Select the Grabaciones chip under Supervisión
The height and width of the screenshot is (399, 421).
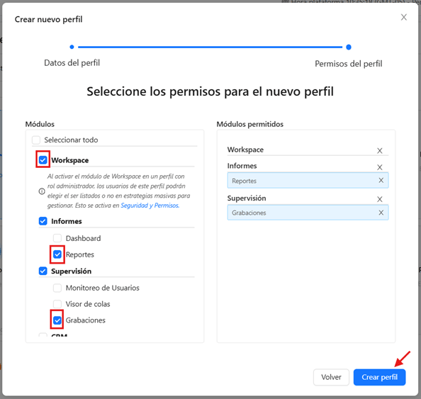pos(308,213)
